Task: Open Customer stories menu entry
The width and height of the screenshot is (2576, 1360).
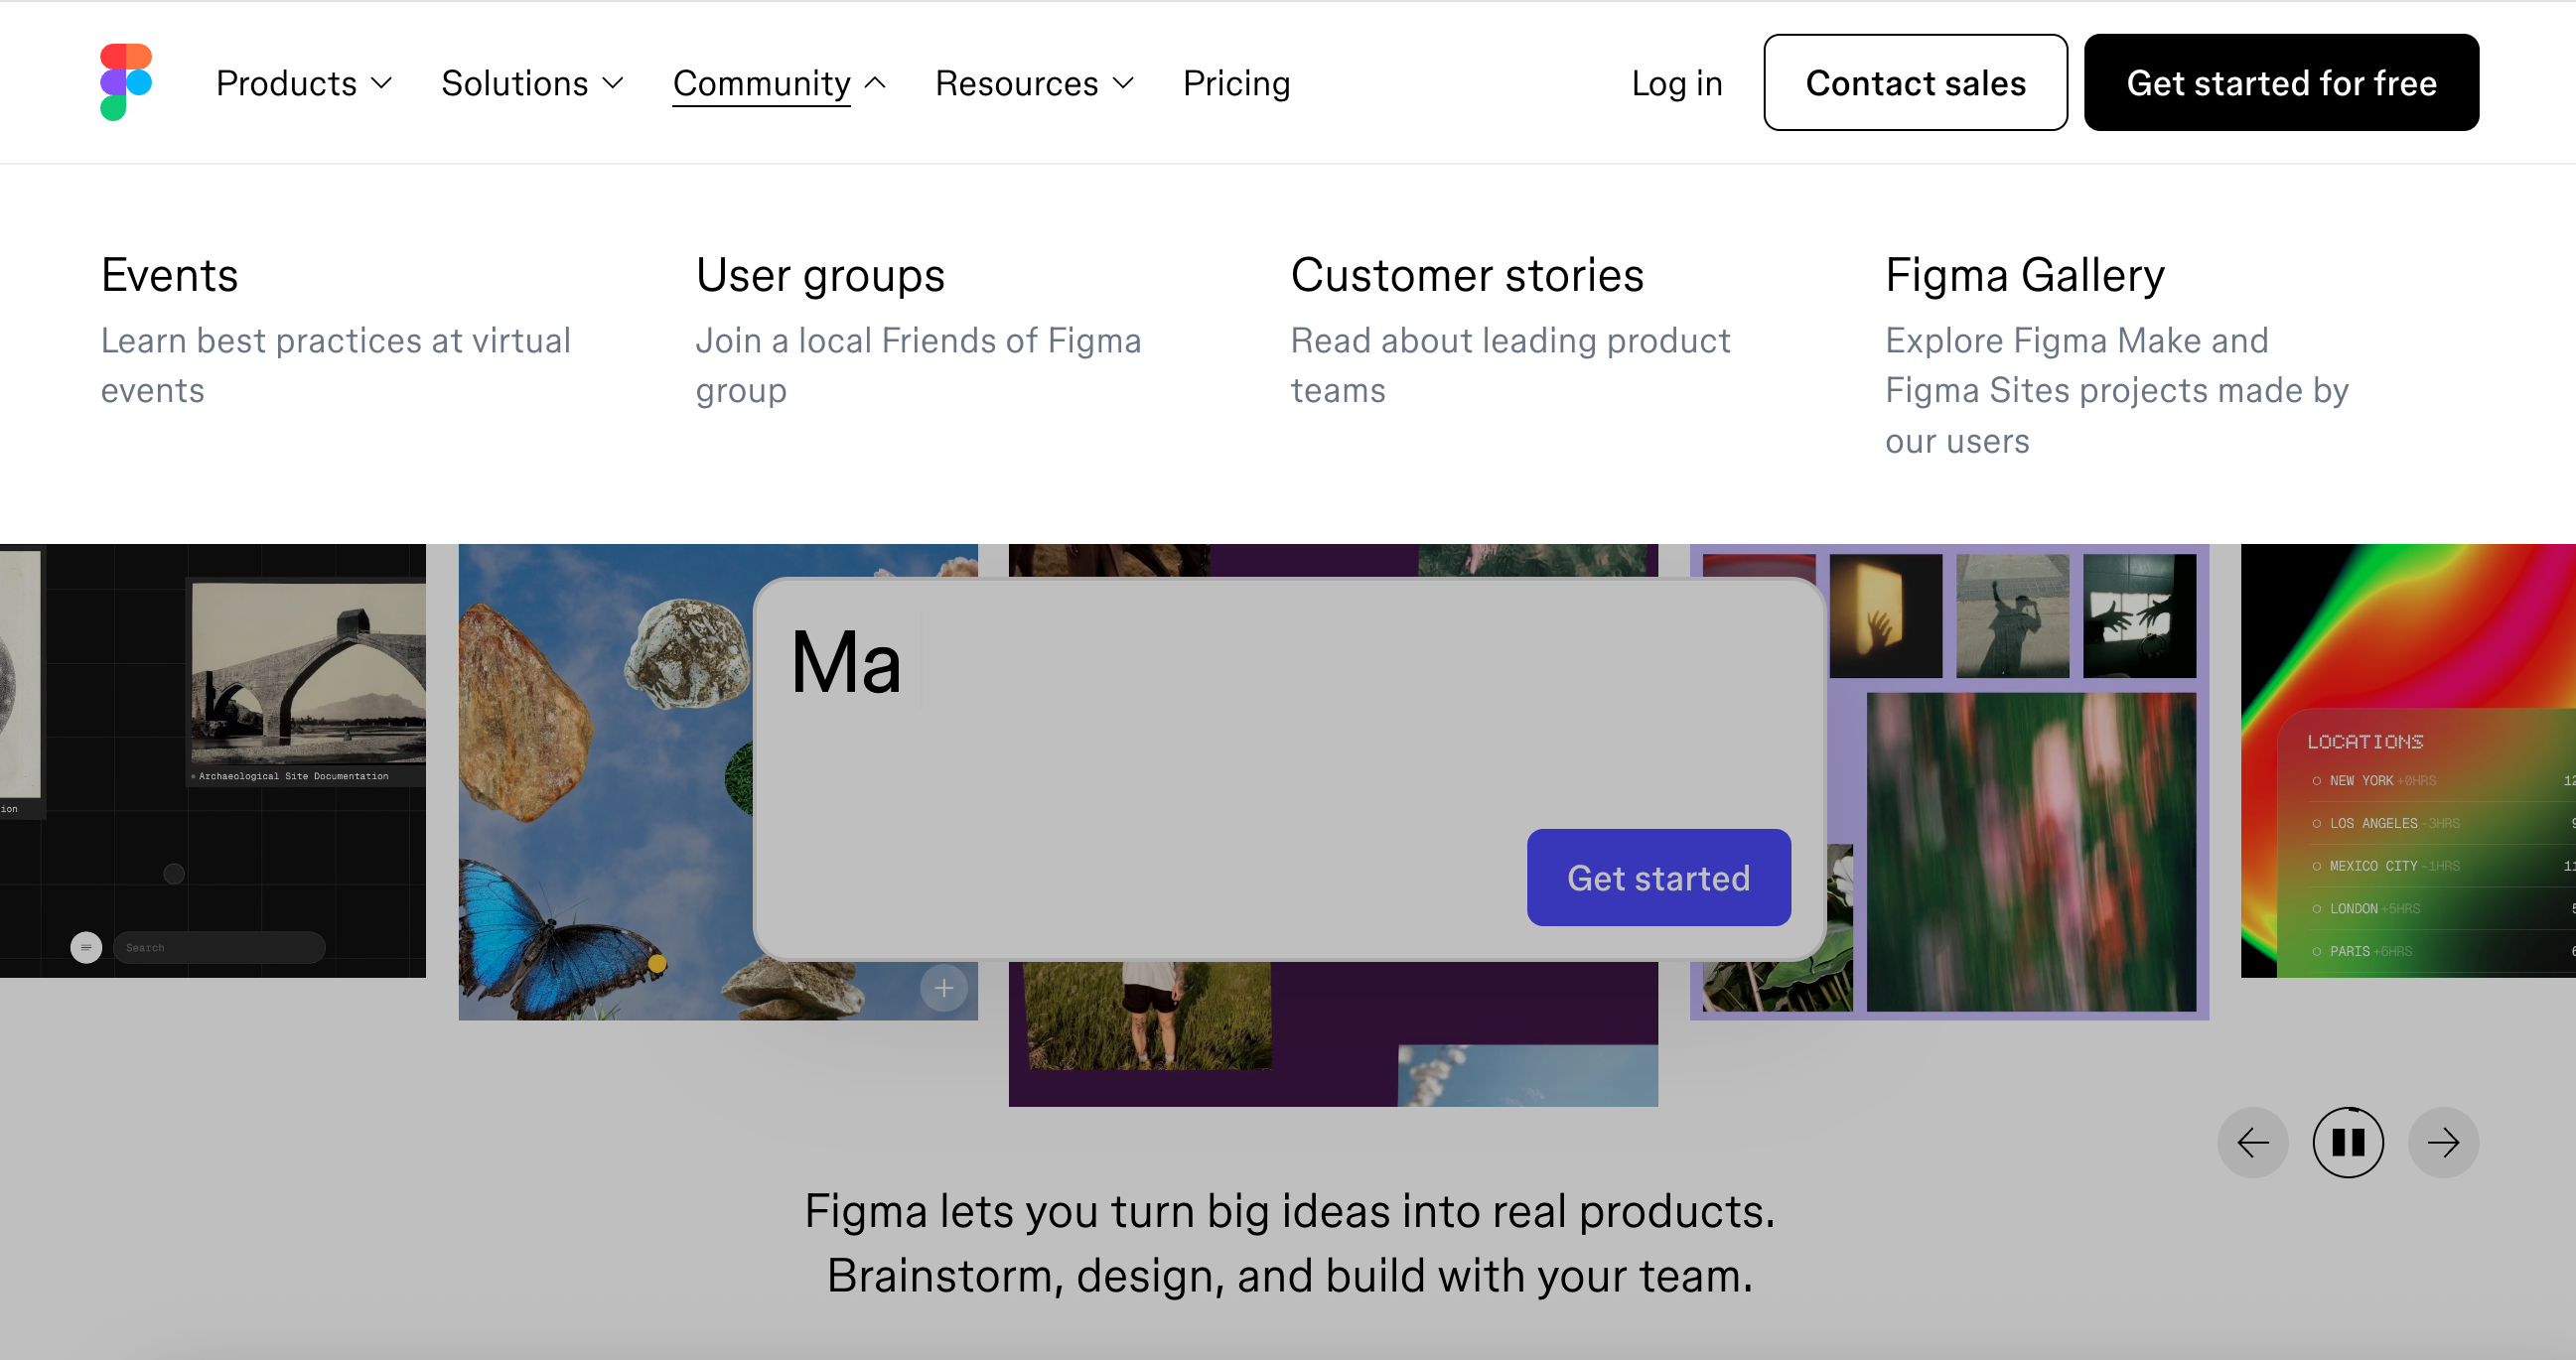Action: pos(1467,275)
